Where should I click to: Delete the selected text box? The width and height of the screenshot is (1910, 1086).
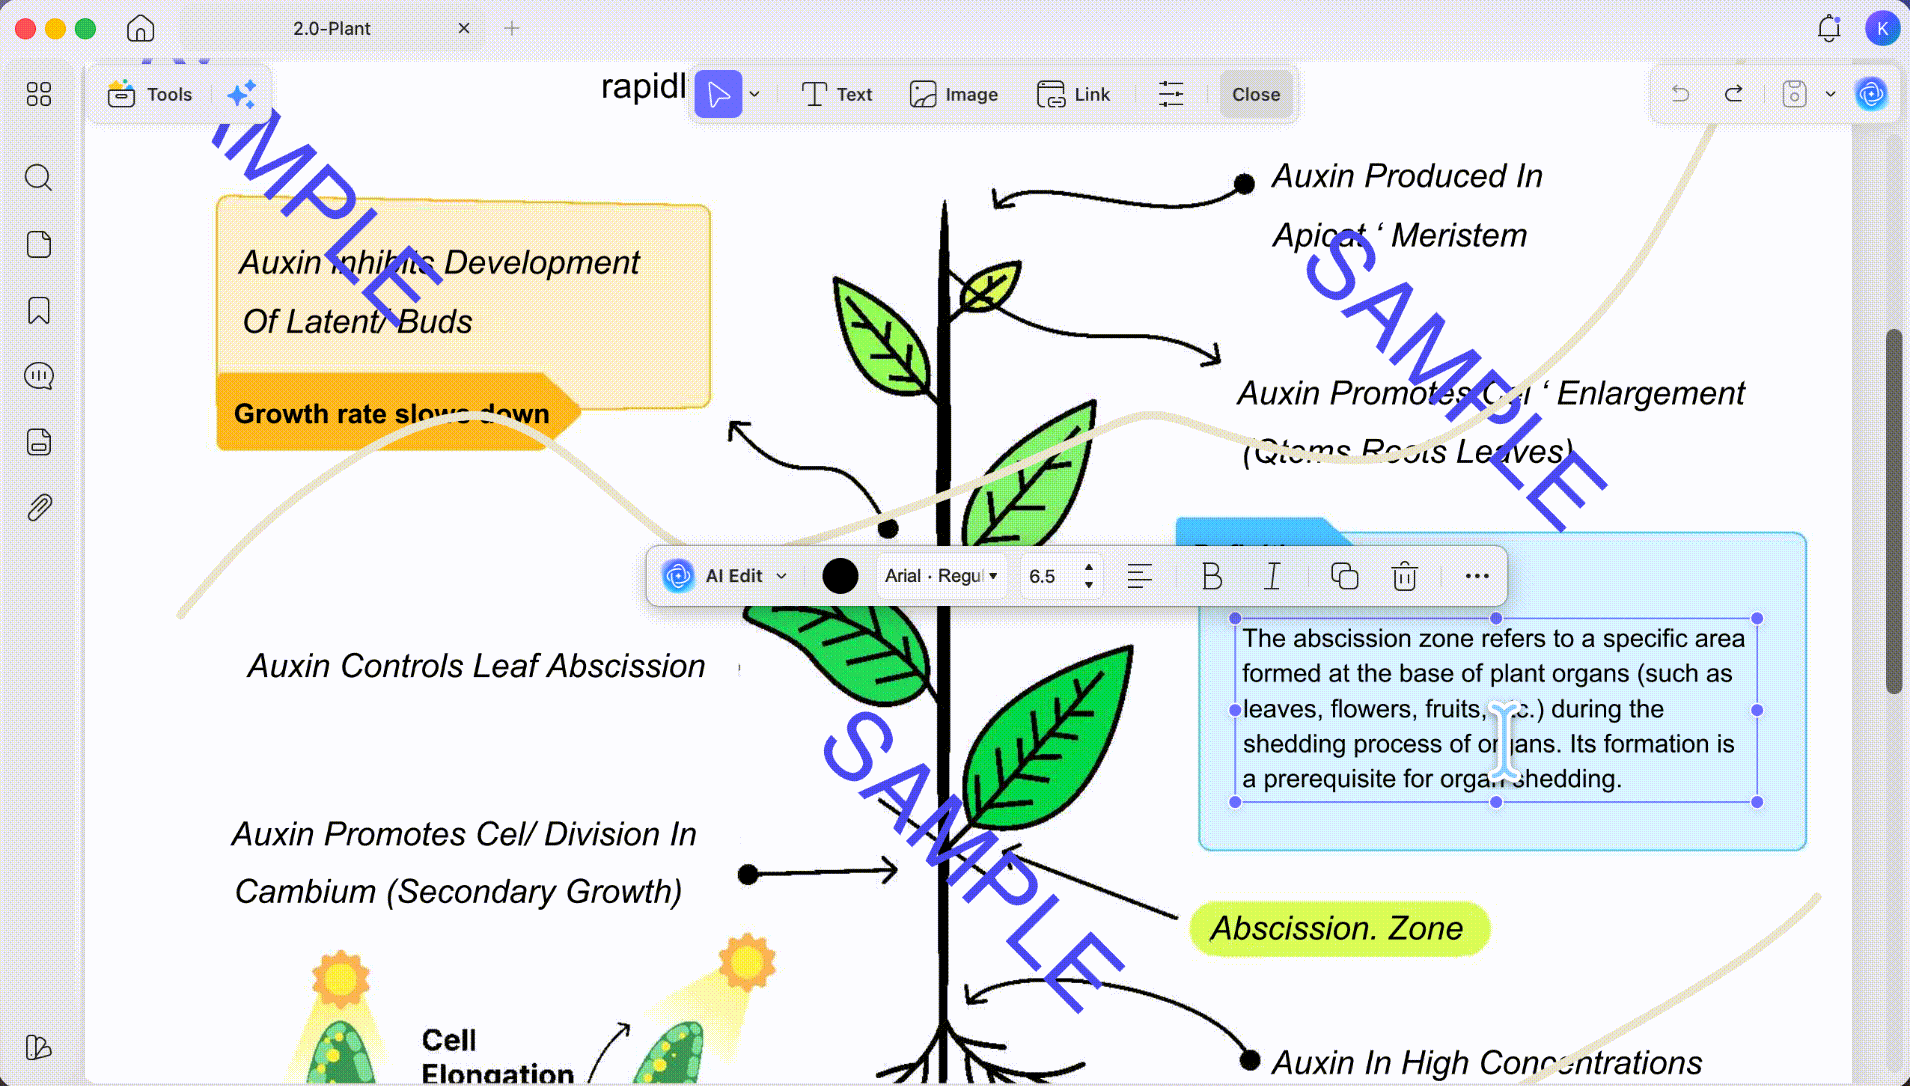(x=1405, y=576)
